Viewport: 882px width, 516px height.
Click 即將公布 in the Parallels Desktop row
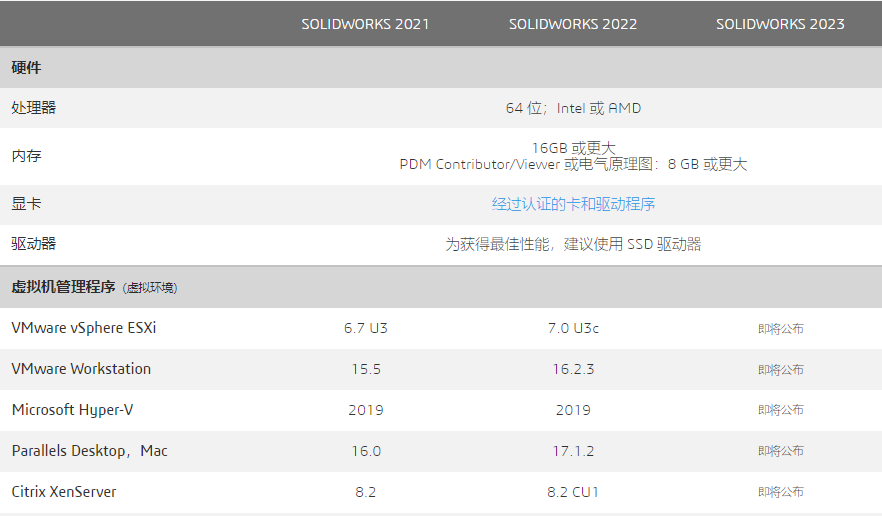[781, 451]
